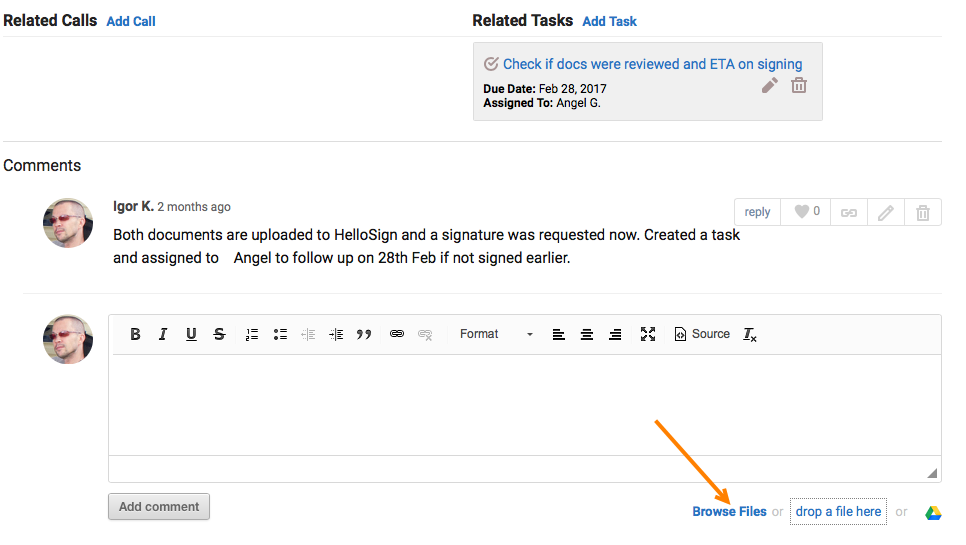
Task: Copy permalink of Igor K.'s comment
Action: tap(849, 212)
